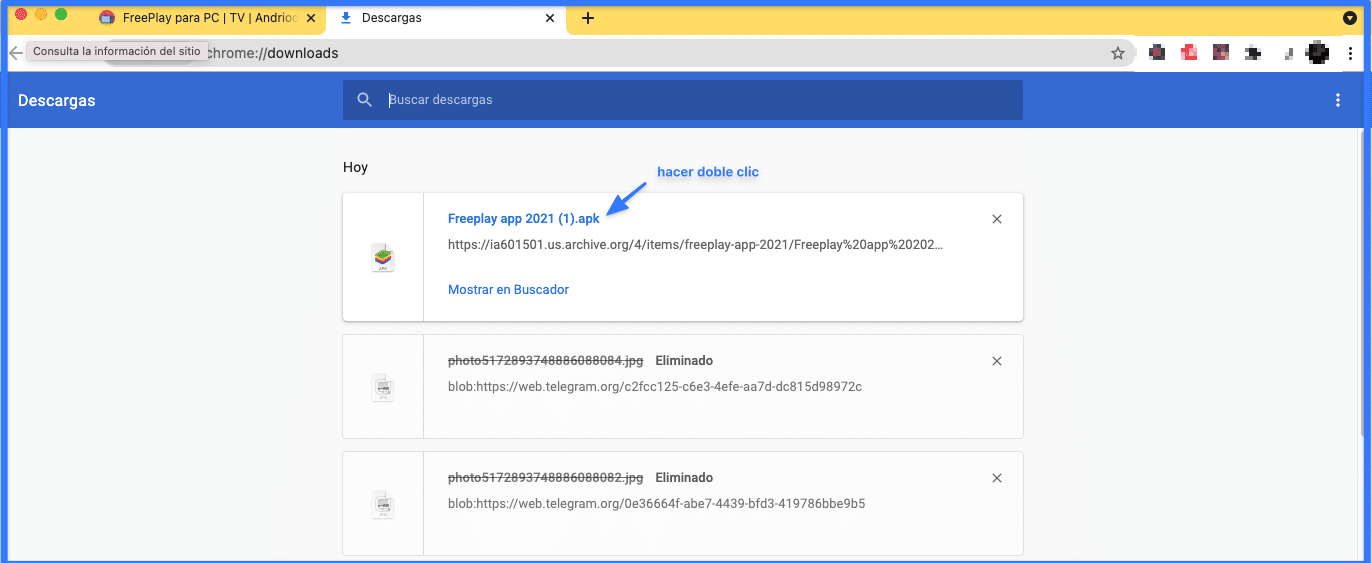Select the Descargas tab
The image size is (1372, 563).
[x=440, y=18]
